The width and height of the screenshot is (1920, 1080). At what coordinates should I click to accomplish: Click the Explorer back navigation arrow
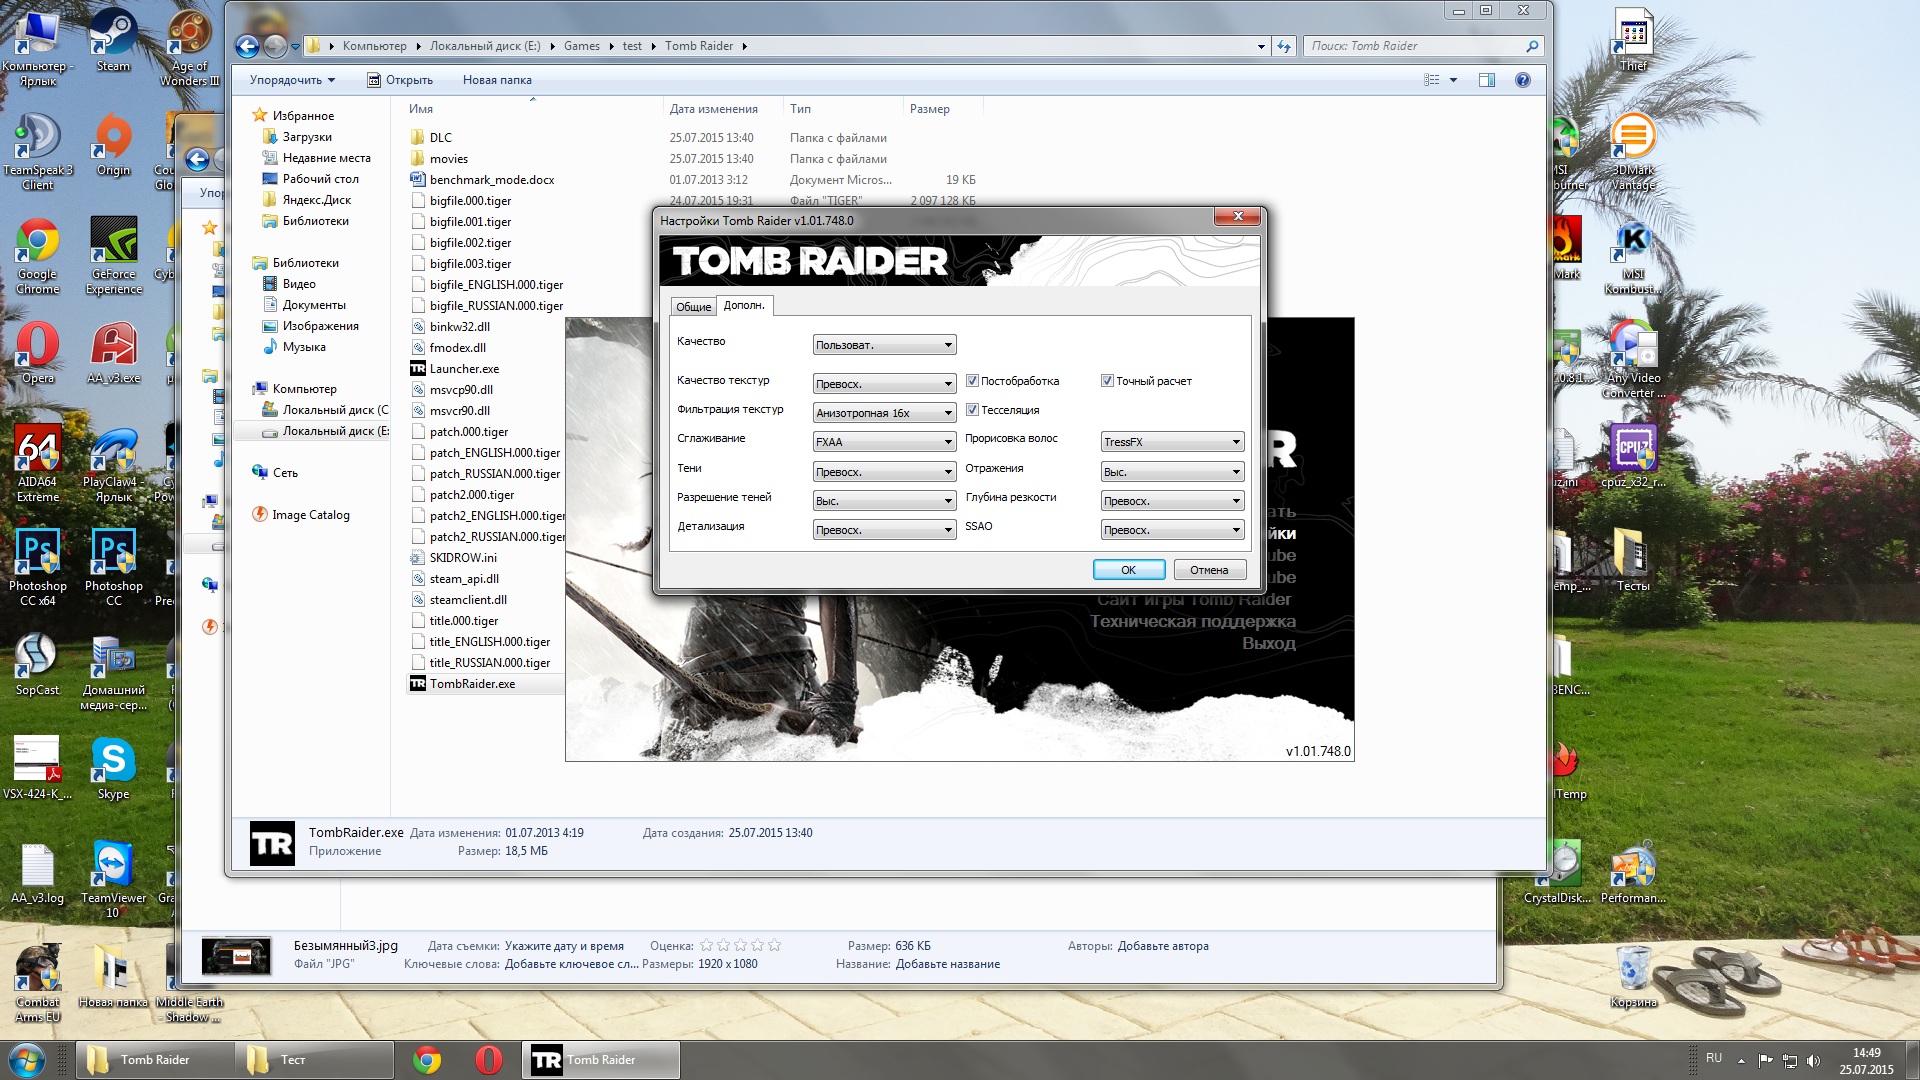coord(247,46)
